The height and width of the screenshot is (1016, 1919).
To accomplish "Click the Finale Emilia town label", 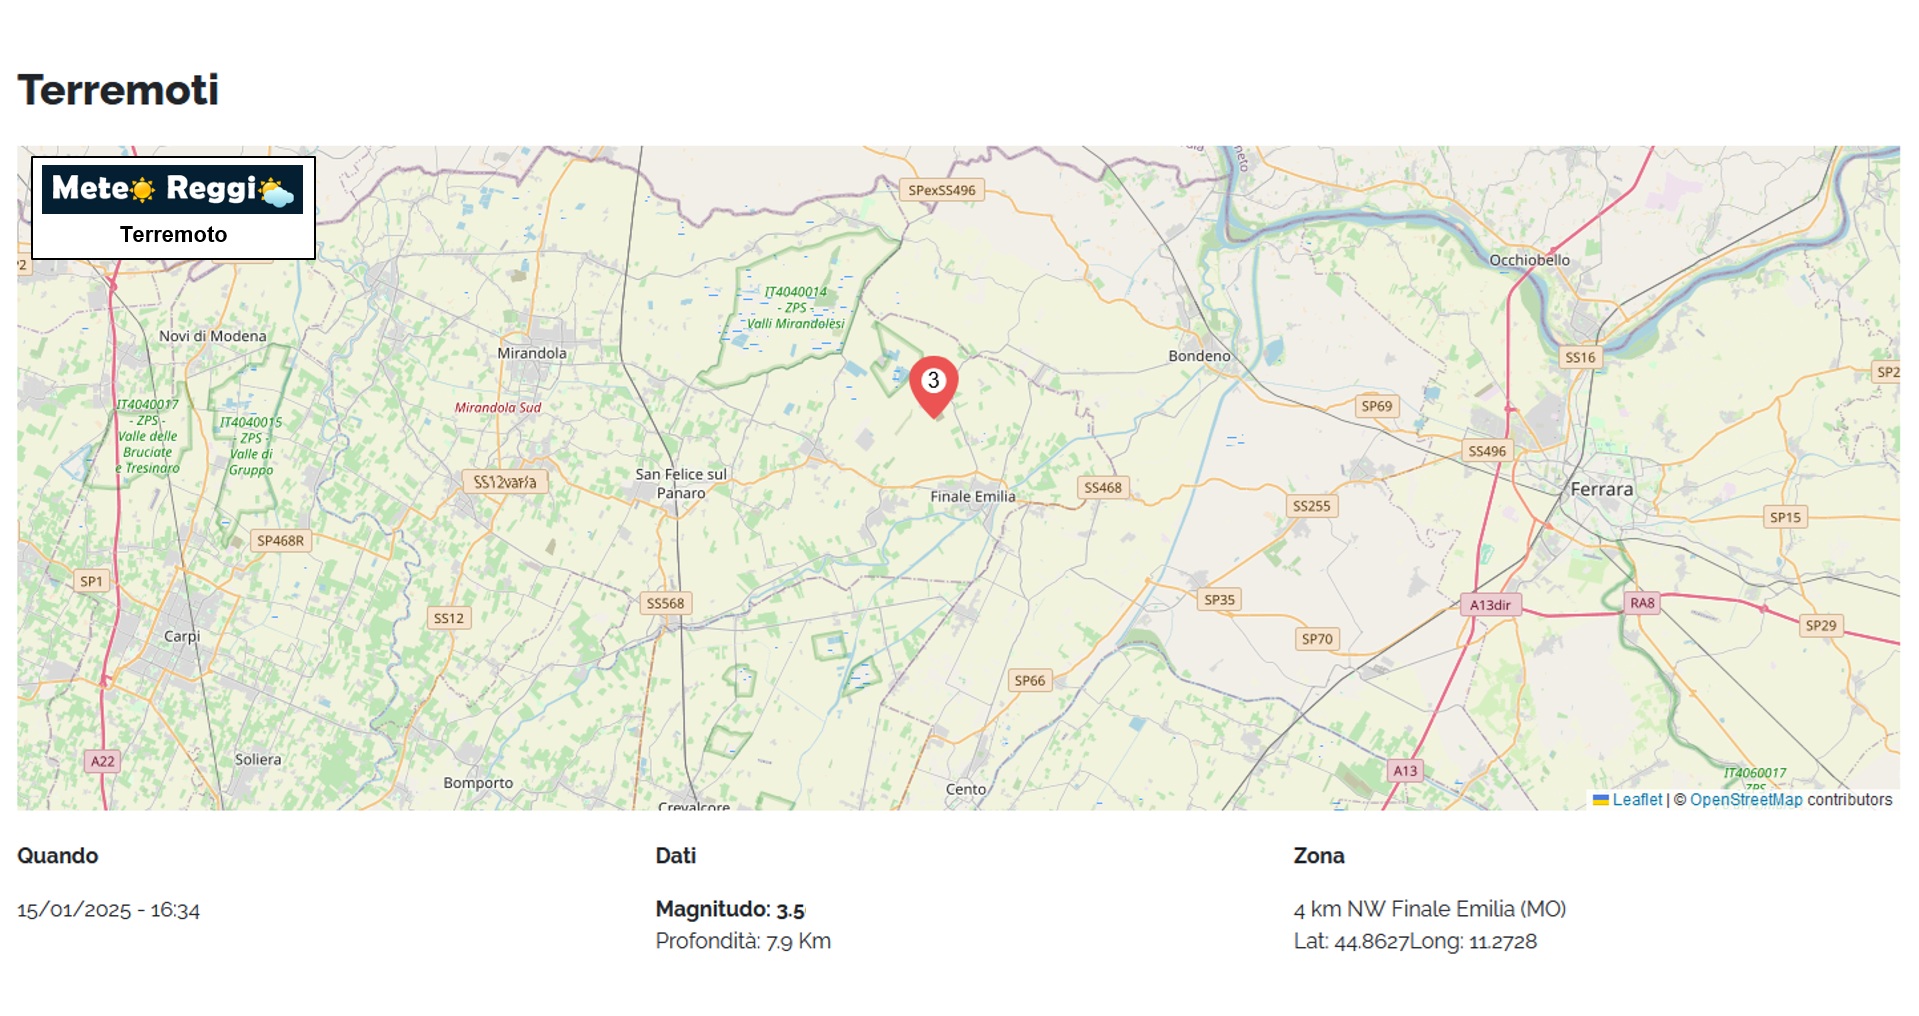I will pos(972,496).
